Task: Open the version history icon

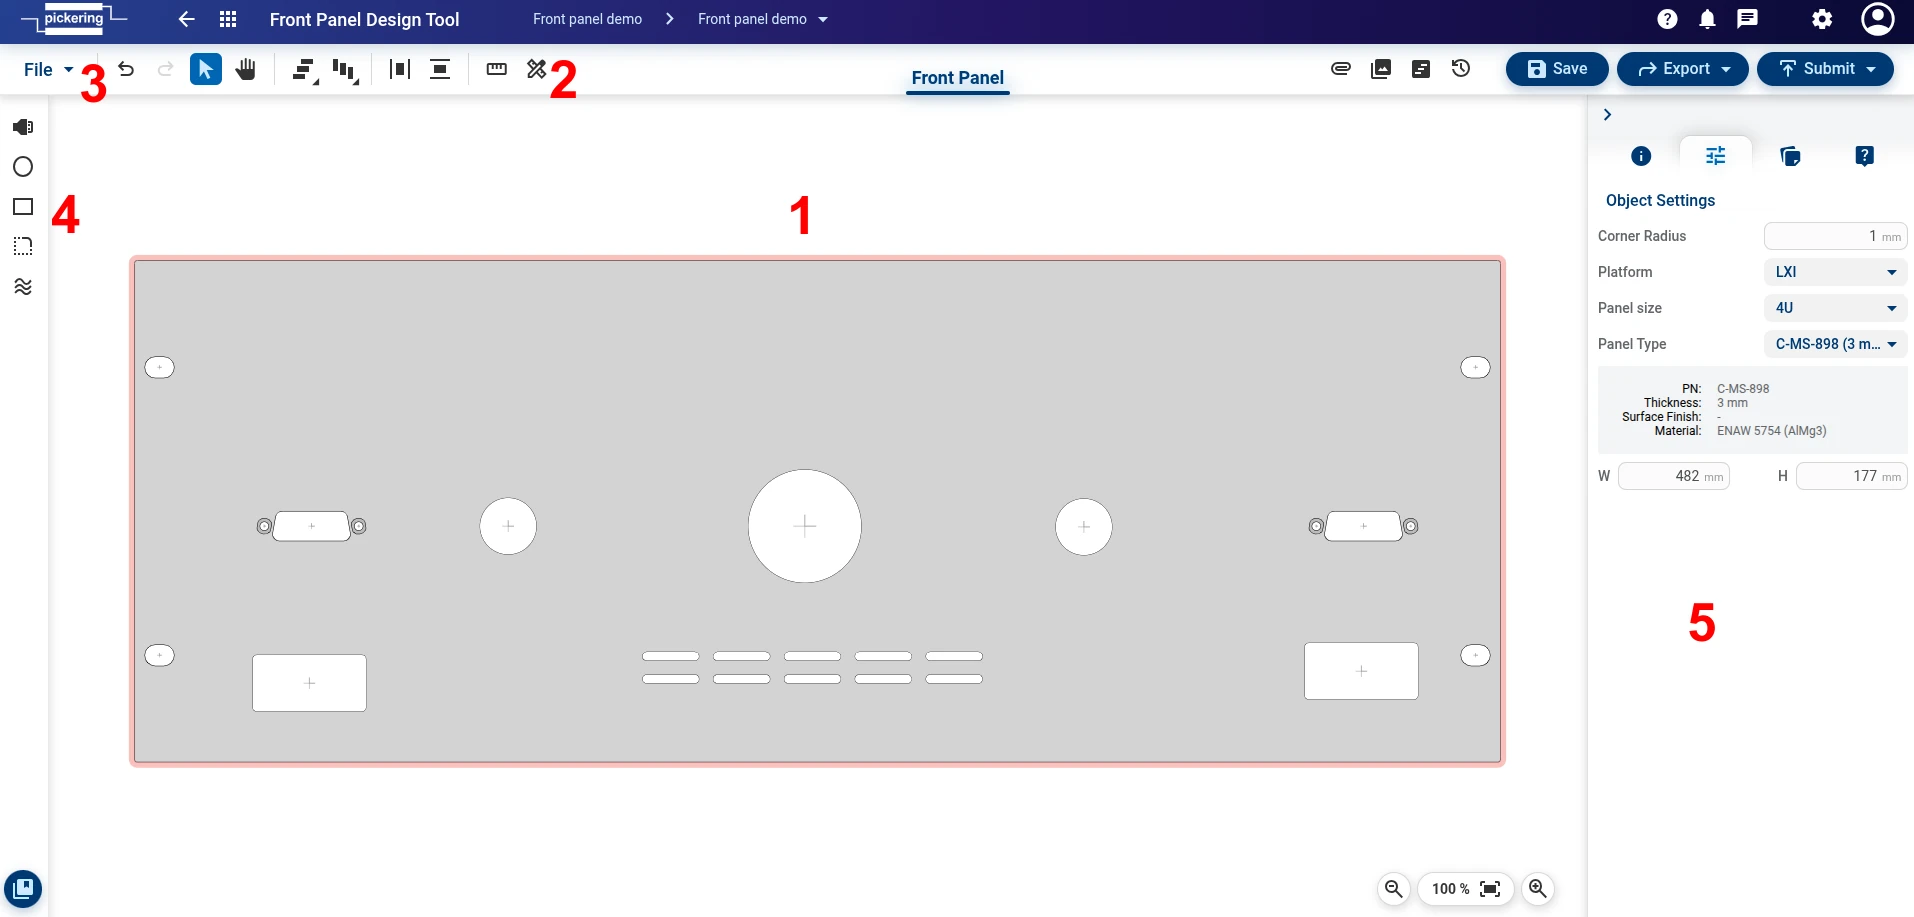Action: click(1461, 69)
